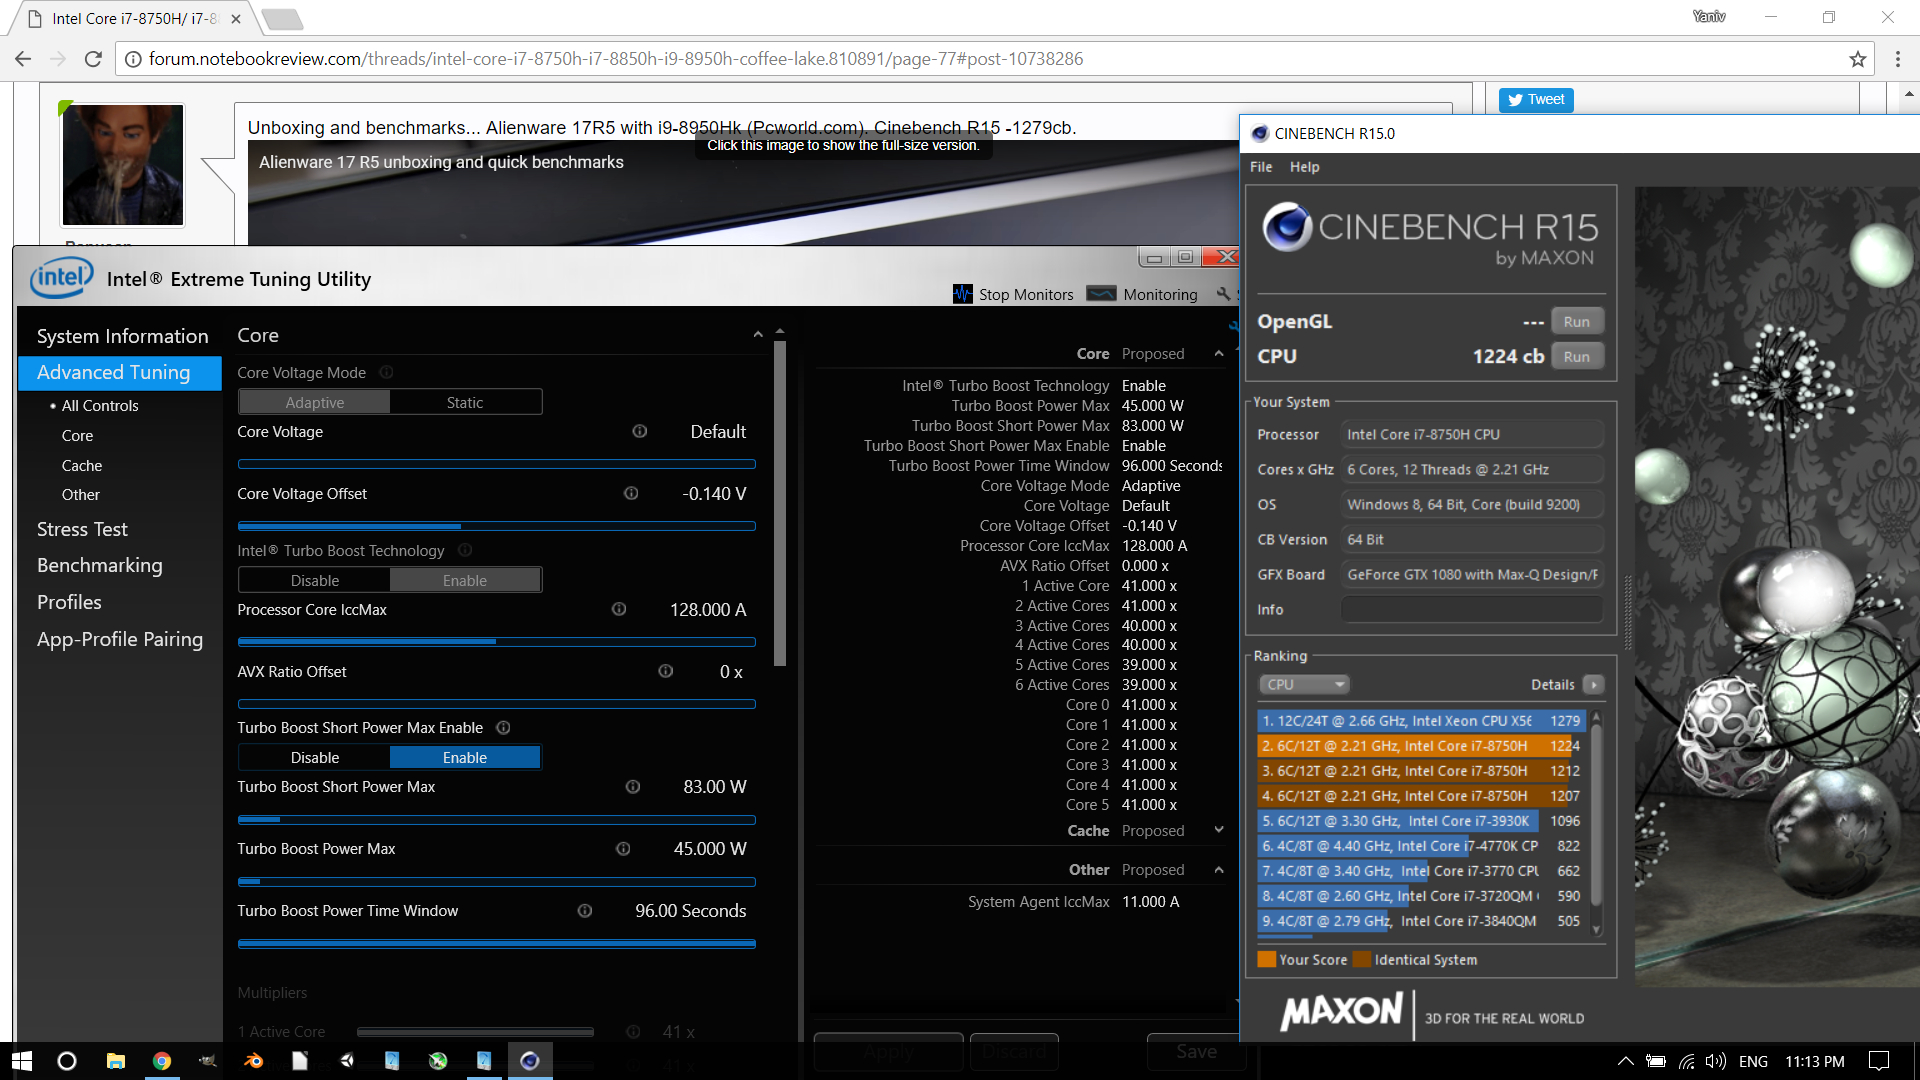
Task: Open File Explorer from taskbar
Action: click(x=116, y=1061)
